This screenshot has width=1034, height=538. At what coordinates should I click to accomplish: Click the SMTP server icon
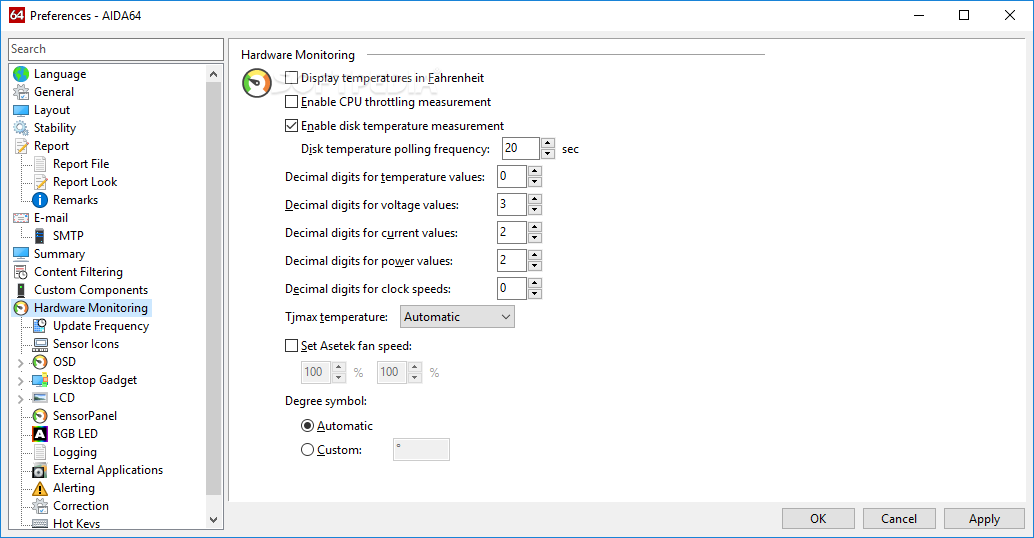[40, 235]
